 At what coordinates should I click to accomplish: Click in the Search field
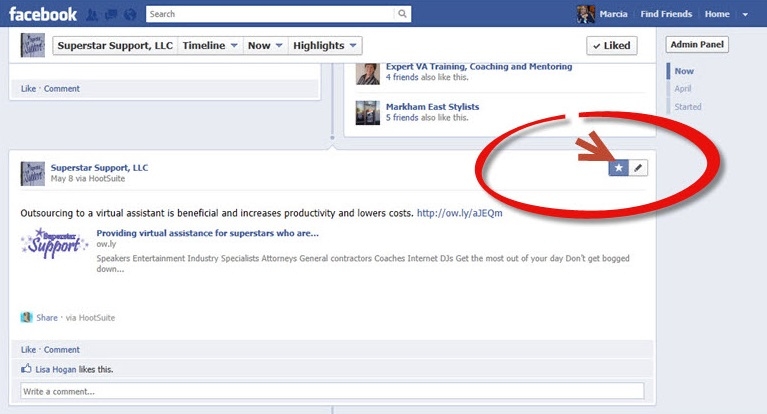(x=270, y=14)
